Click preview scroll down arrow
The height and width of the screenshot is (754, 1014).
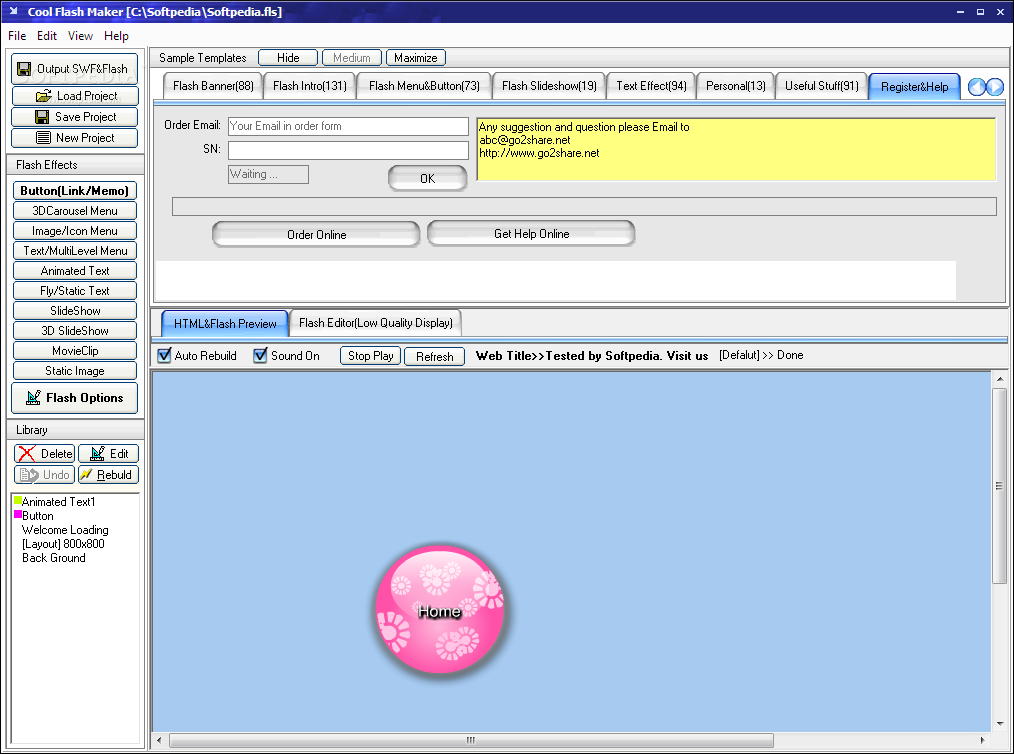point(1000,724)
